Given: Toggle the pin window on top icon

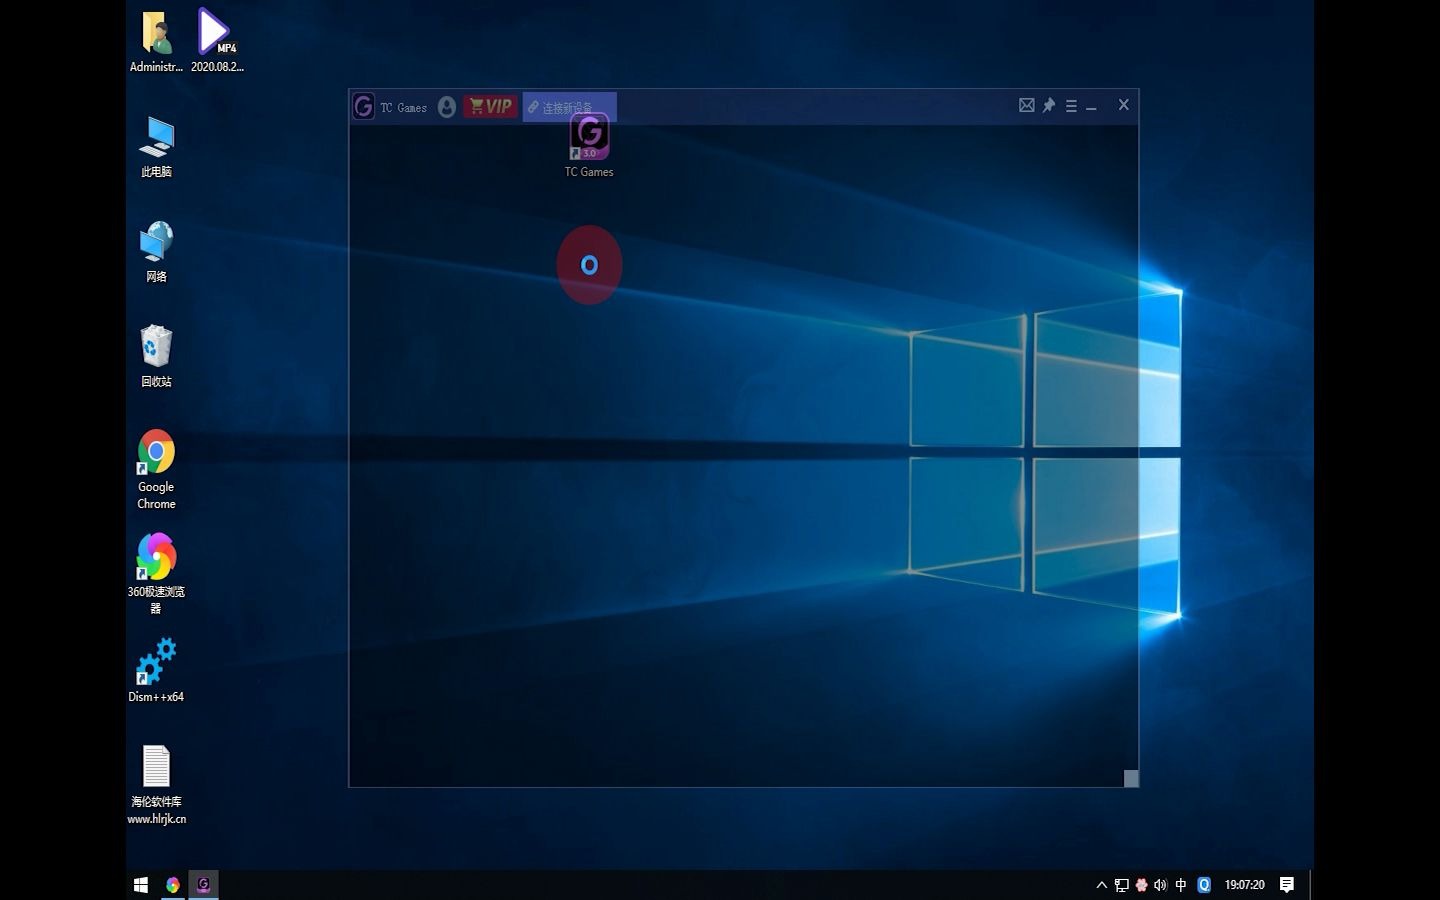Looking at the screenshot, I should click(x=1049, y=105).
